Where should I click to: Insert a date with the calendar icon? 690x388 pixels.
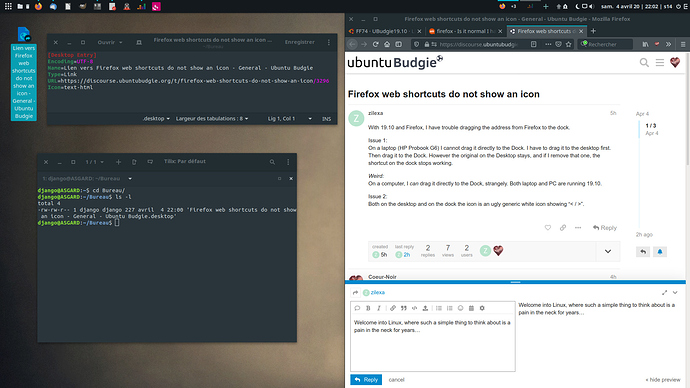pyautogui.click(x=471, y=308)
